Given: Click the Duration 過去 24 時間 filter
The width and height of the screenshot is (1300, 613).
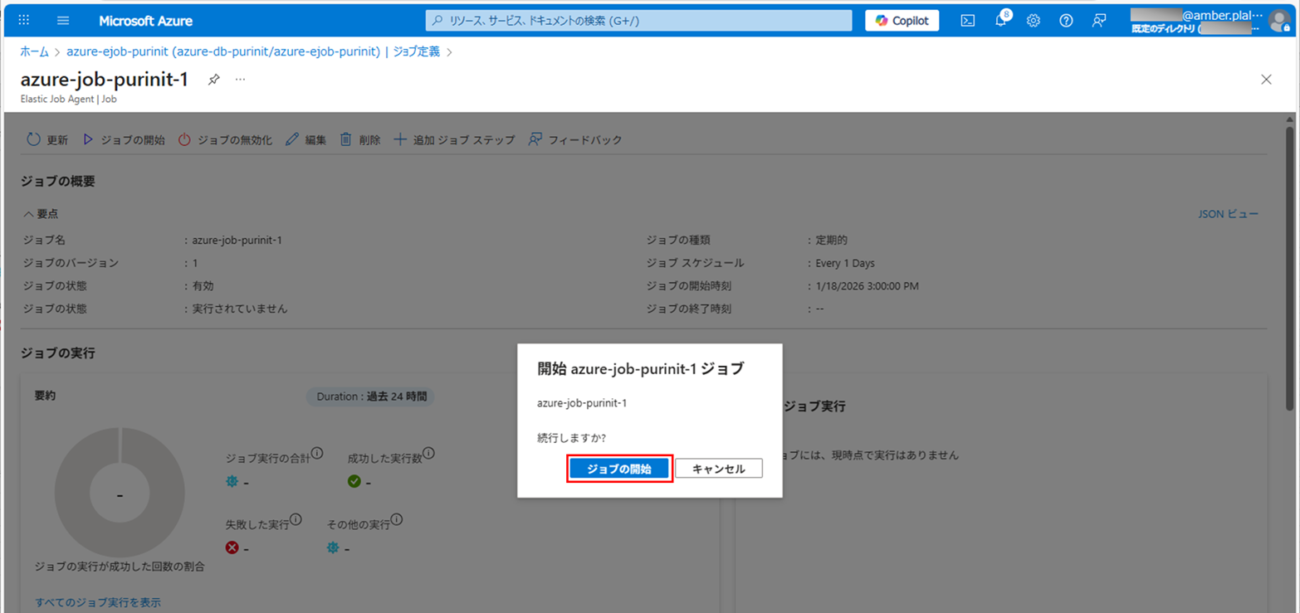Looking at the screenshot, I should tap(371, 396).
